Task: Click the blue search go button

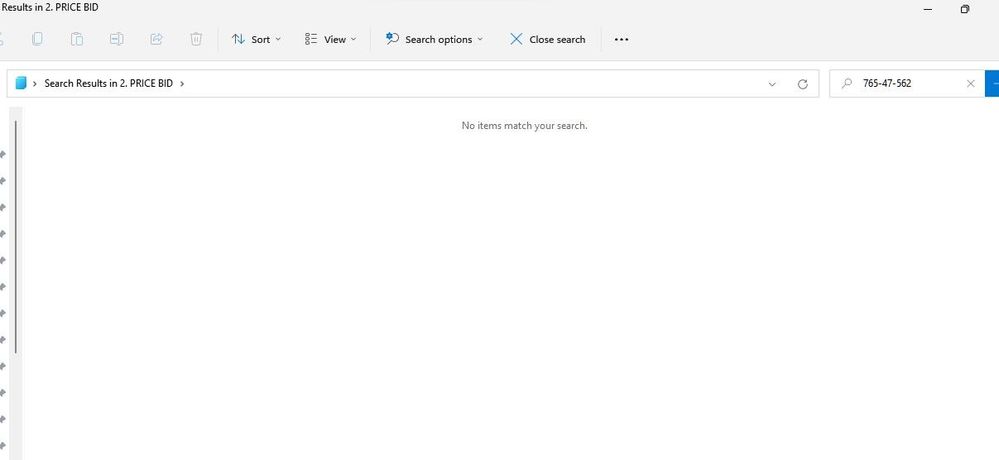Action: [x=992, y=83]
